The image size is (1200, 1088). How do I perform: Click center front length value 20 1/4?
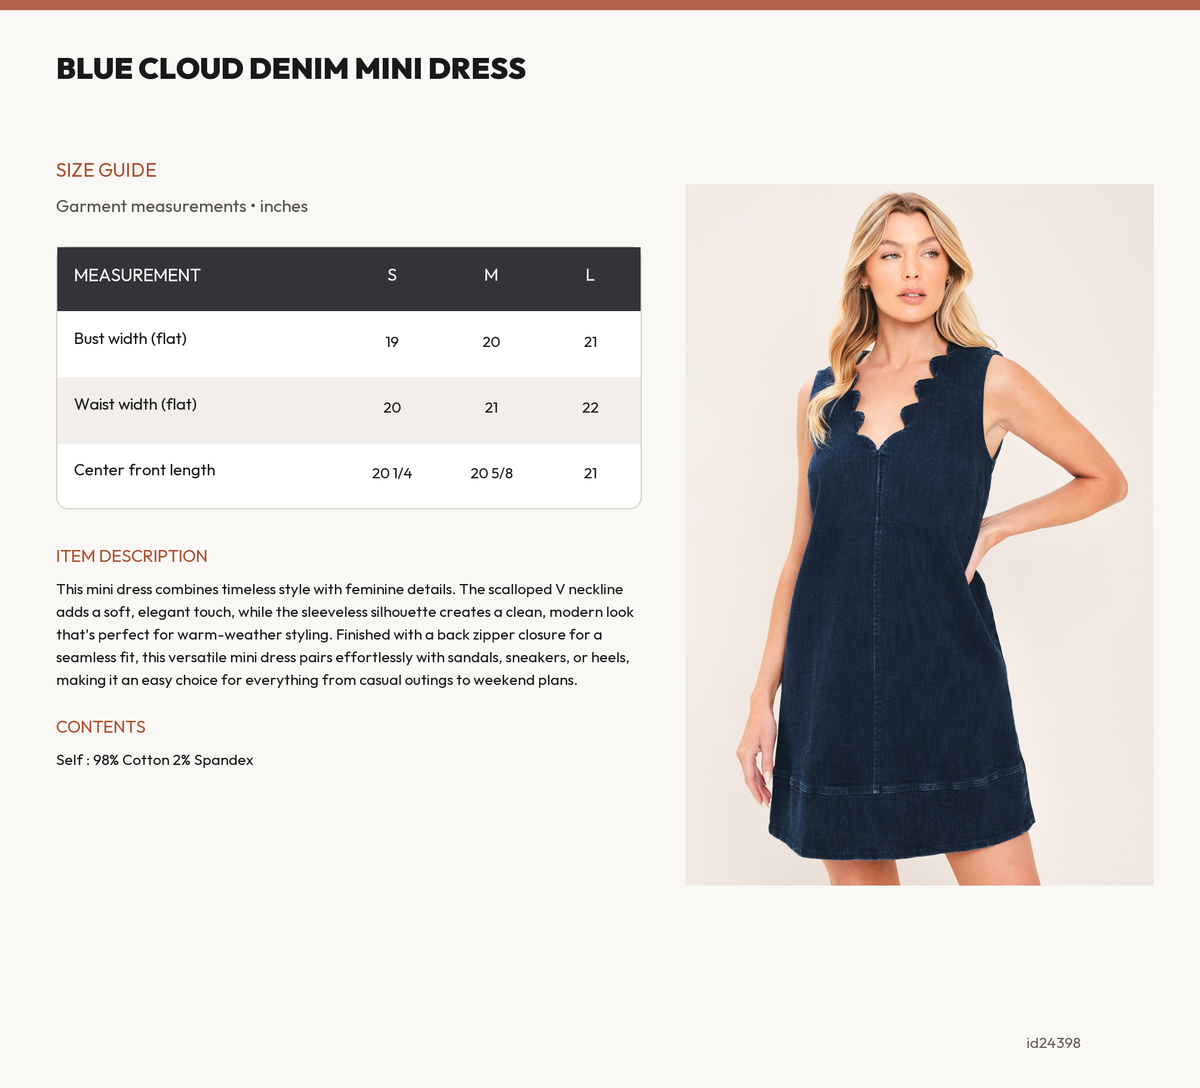(392, 473)
